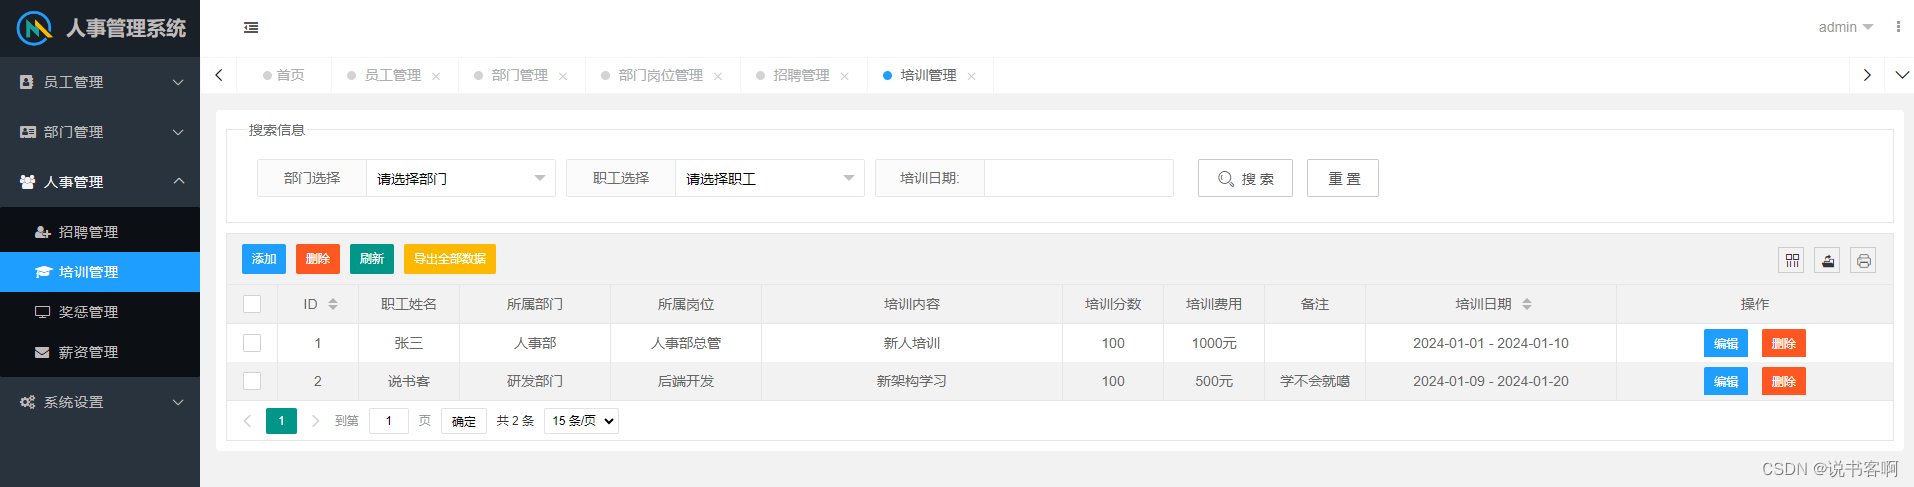This screenshot has width=1914, height=487.
Task: Check the row for 说书客
Action: coord(252,381)
